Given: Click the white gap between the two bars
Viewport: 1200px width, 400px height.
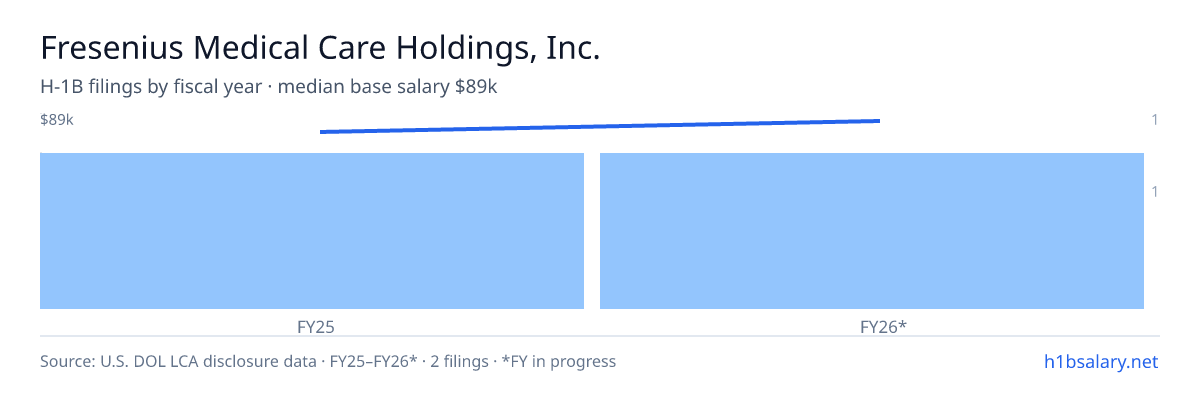Looking at the screenshot, I should 592,231.
